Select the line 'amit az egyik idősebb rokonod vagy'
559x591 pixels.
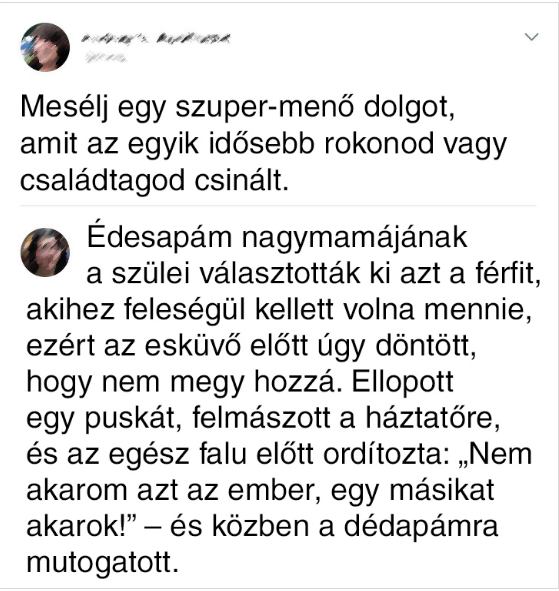tap(263, 145)
